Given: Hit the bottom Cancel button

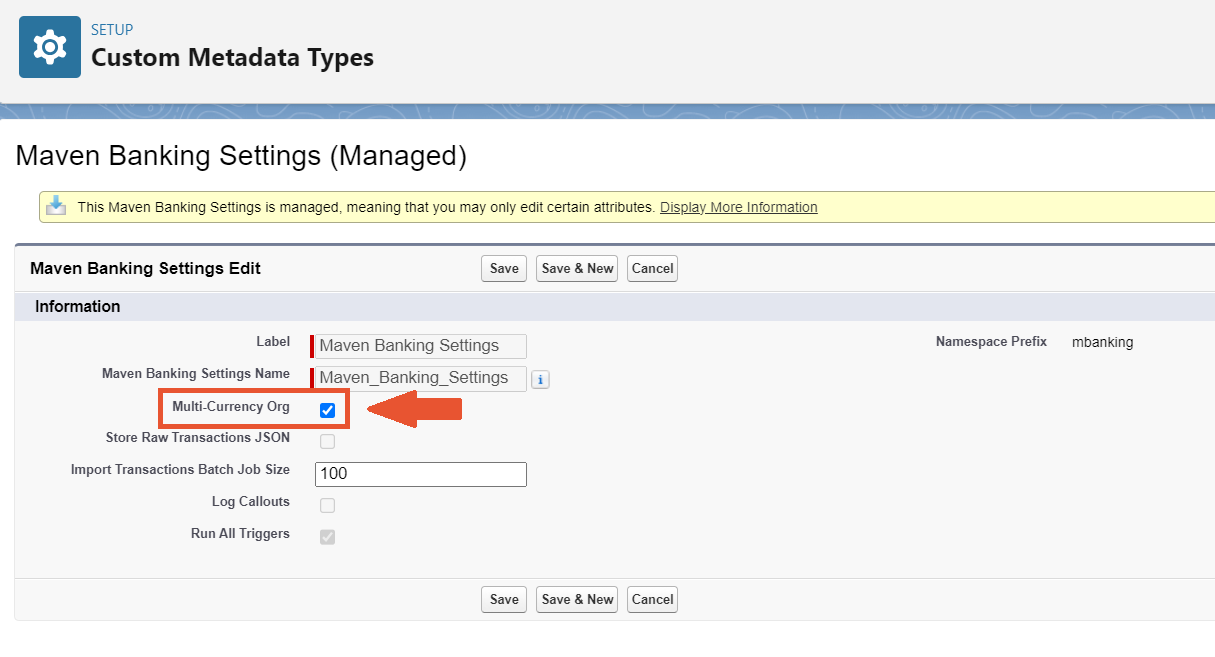Looking at the screenshot, I should coord(652,599).
